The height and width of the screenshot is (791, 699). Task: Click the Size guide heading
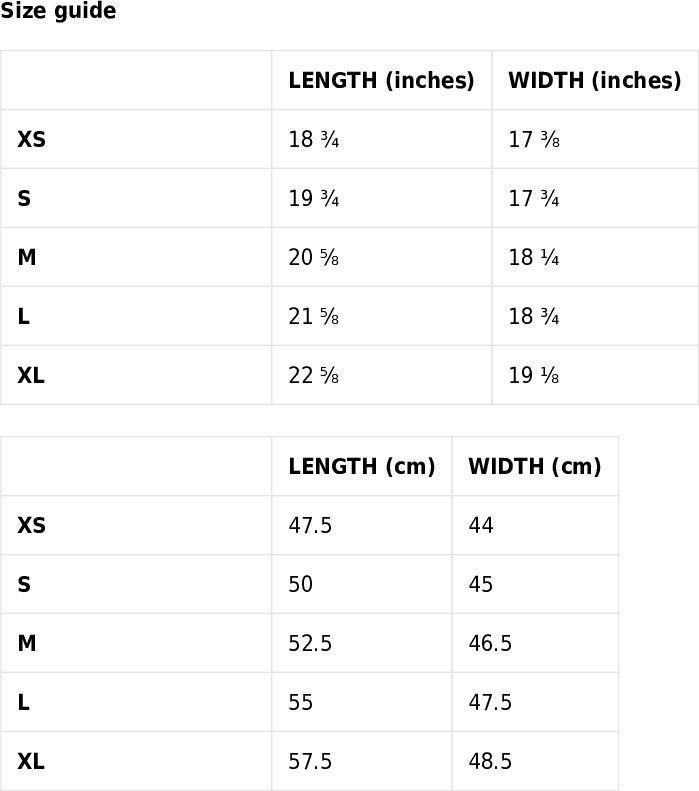pyautogui.click(x=58, y=11)
